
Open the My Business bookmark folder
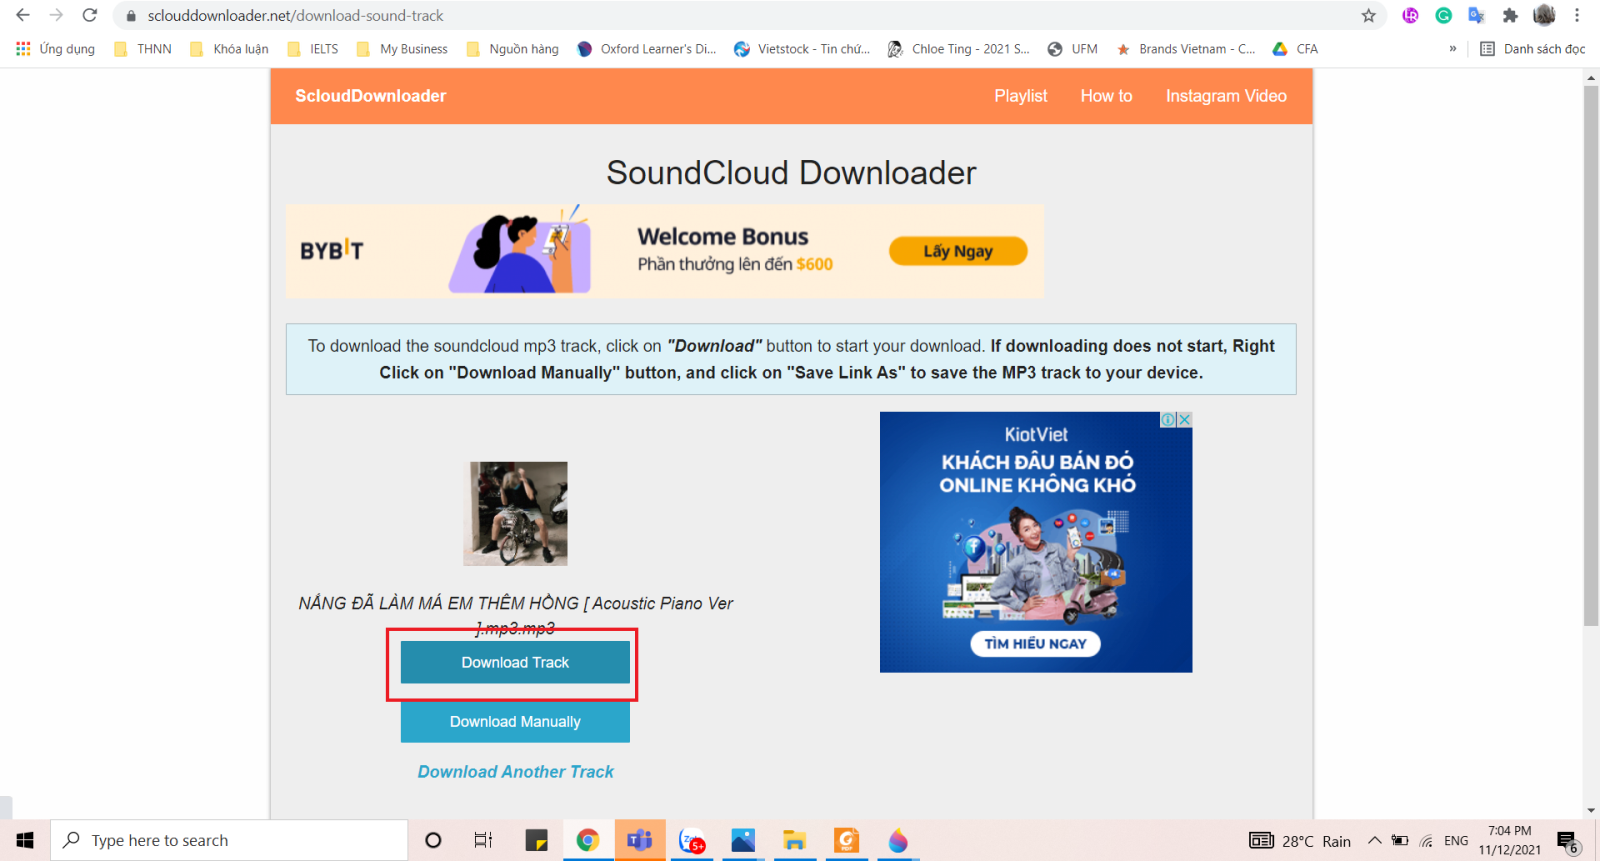tap(402, 49)
